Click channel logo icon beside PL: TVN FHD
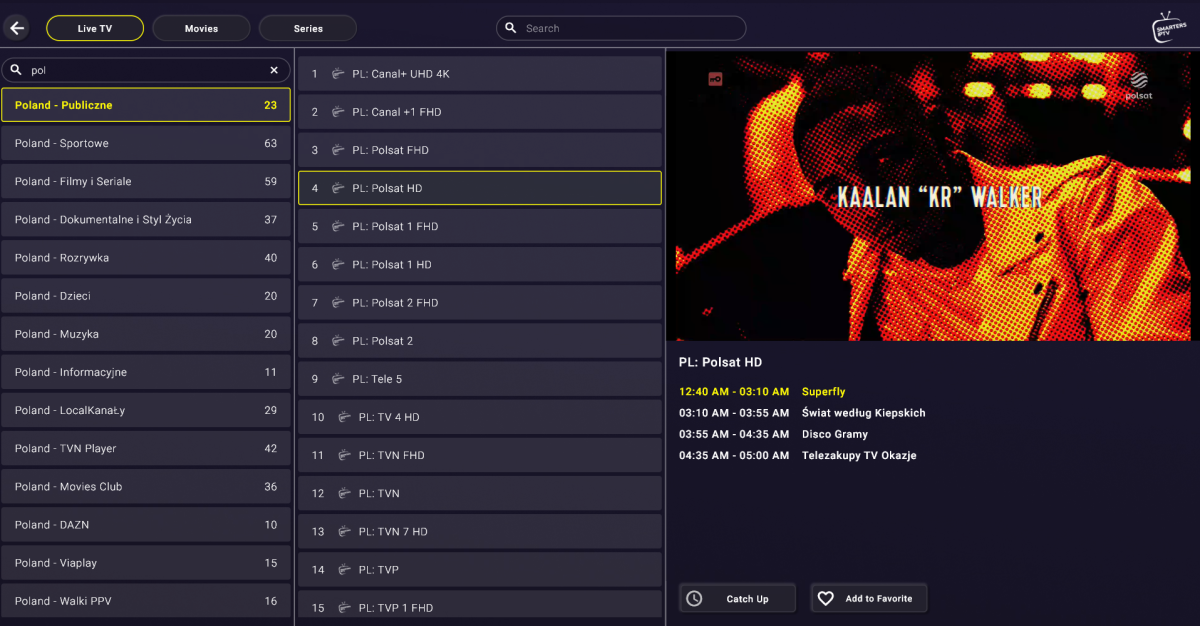The width and height of the screenshot is (1200, 626). (x=343, y=455)
